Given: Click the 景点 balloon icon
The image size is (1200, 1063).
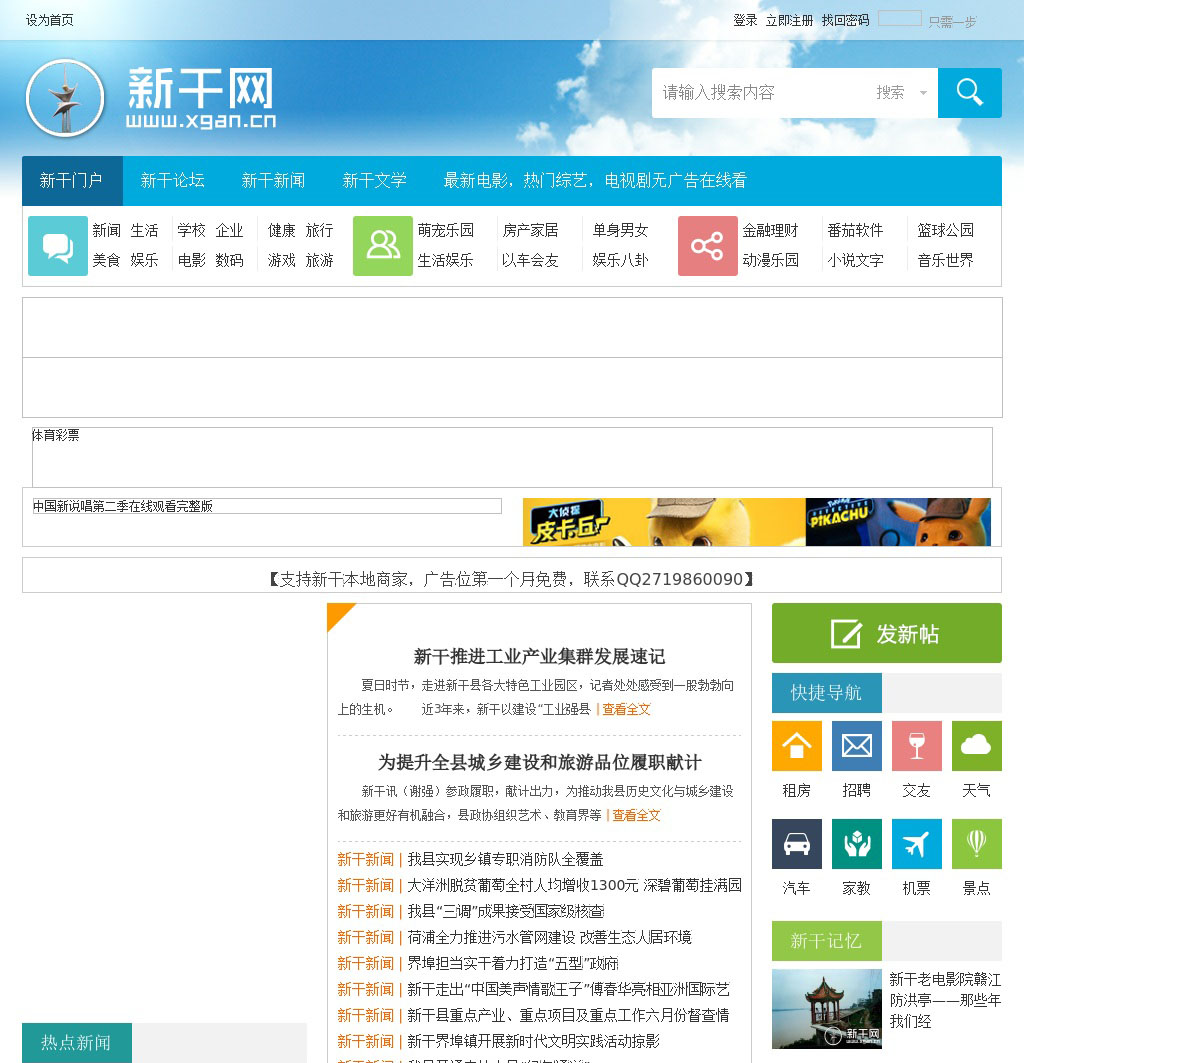Looking at the screenshot, I should pos(976,844).
